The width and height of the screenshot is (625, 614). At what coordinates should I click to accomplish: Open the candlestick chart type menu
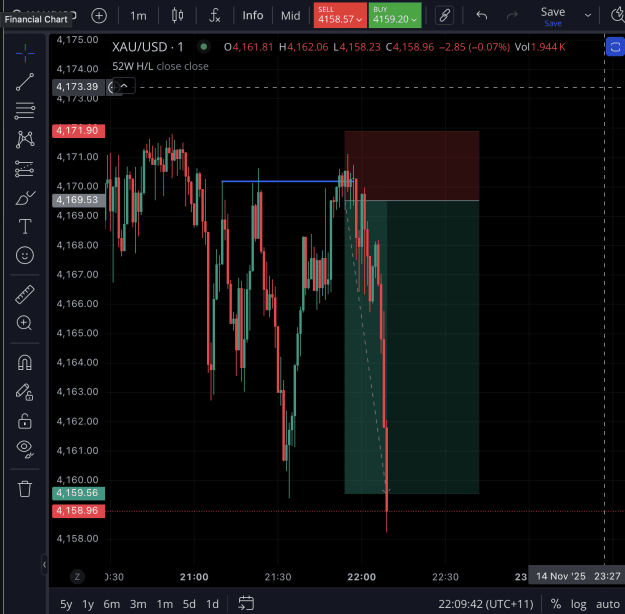(177, 16)
